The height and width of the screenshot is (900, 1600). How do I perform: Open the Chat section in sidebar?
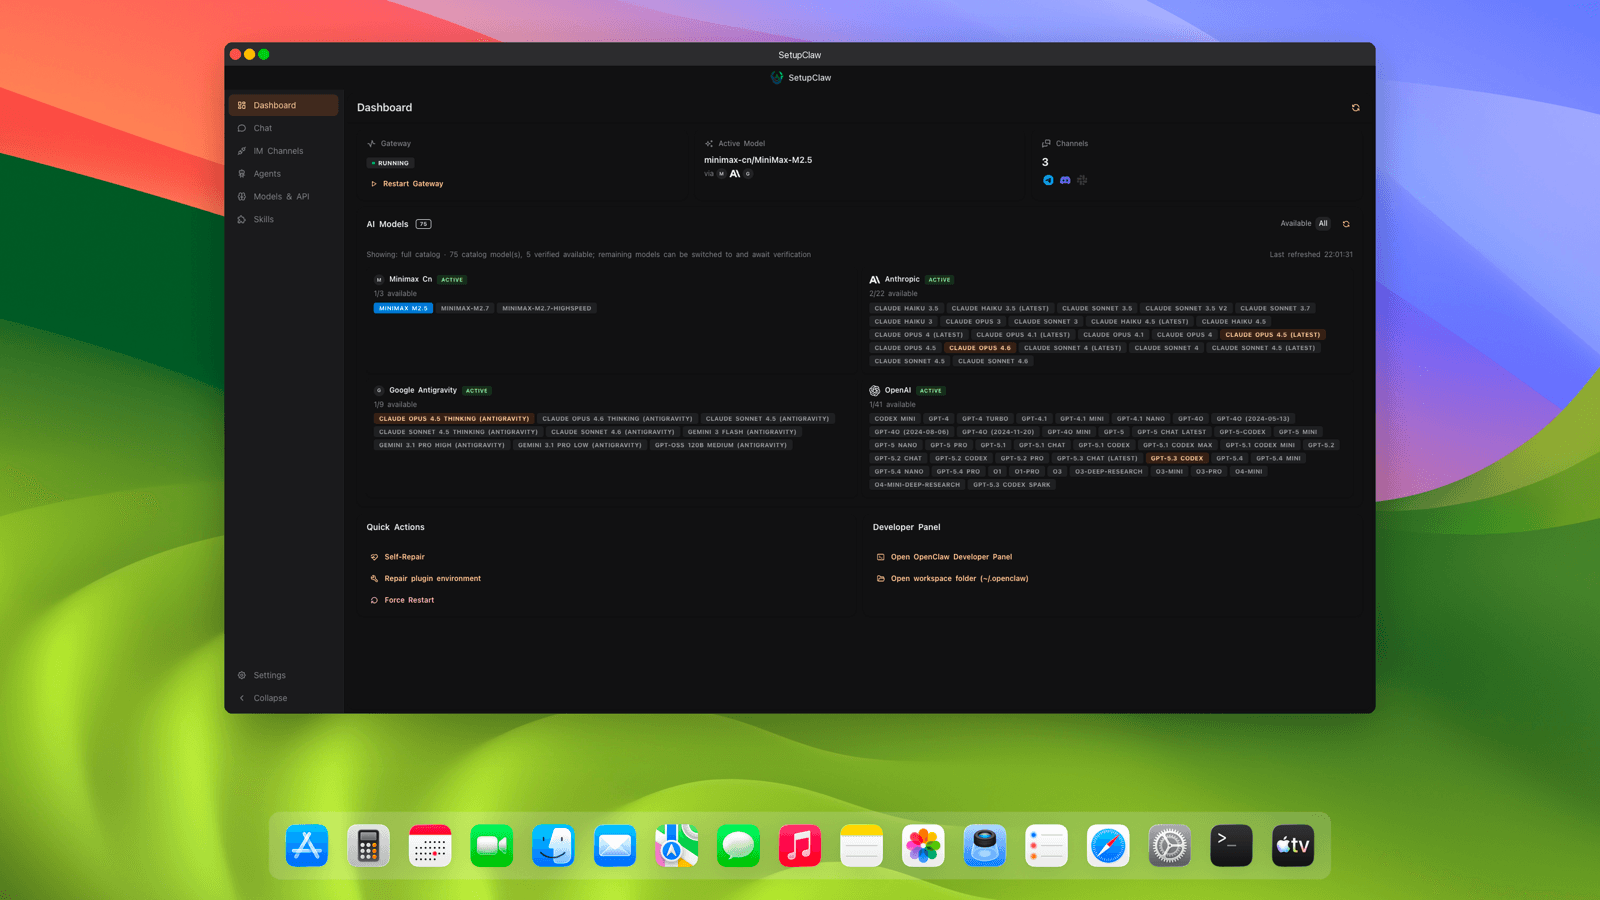(x=283, y=128)
